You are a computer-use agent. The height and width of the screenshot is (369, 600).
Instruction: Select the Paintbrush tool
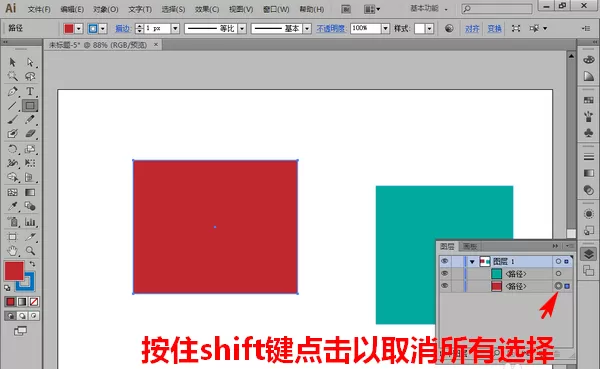12,119
